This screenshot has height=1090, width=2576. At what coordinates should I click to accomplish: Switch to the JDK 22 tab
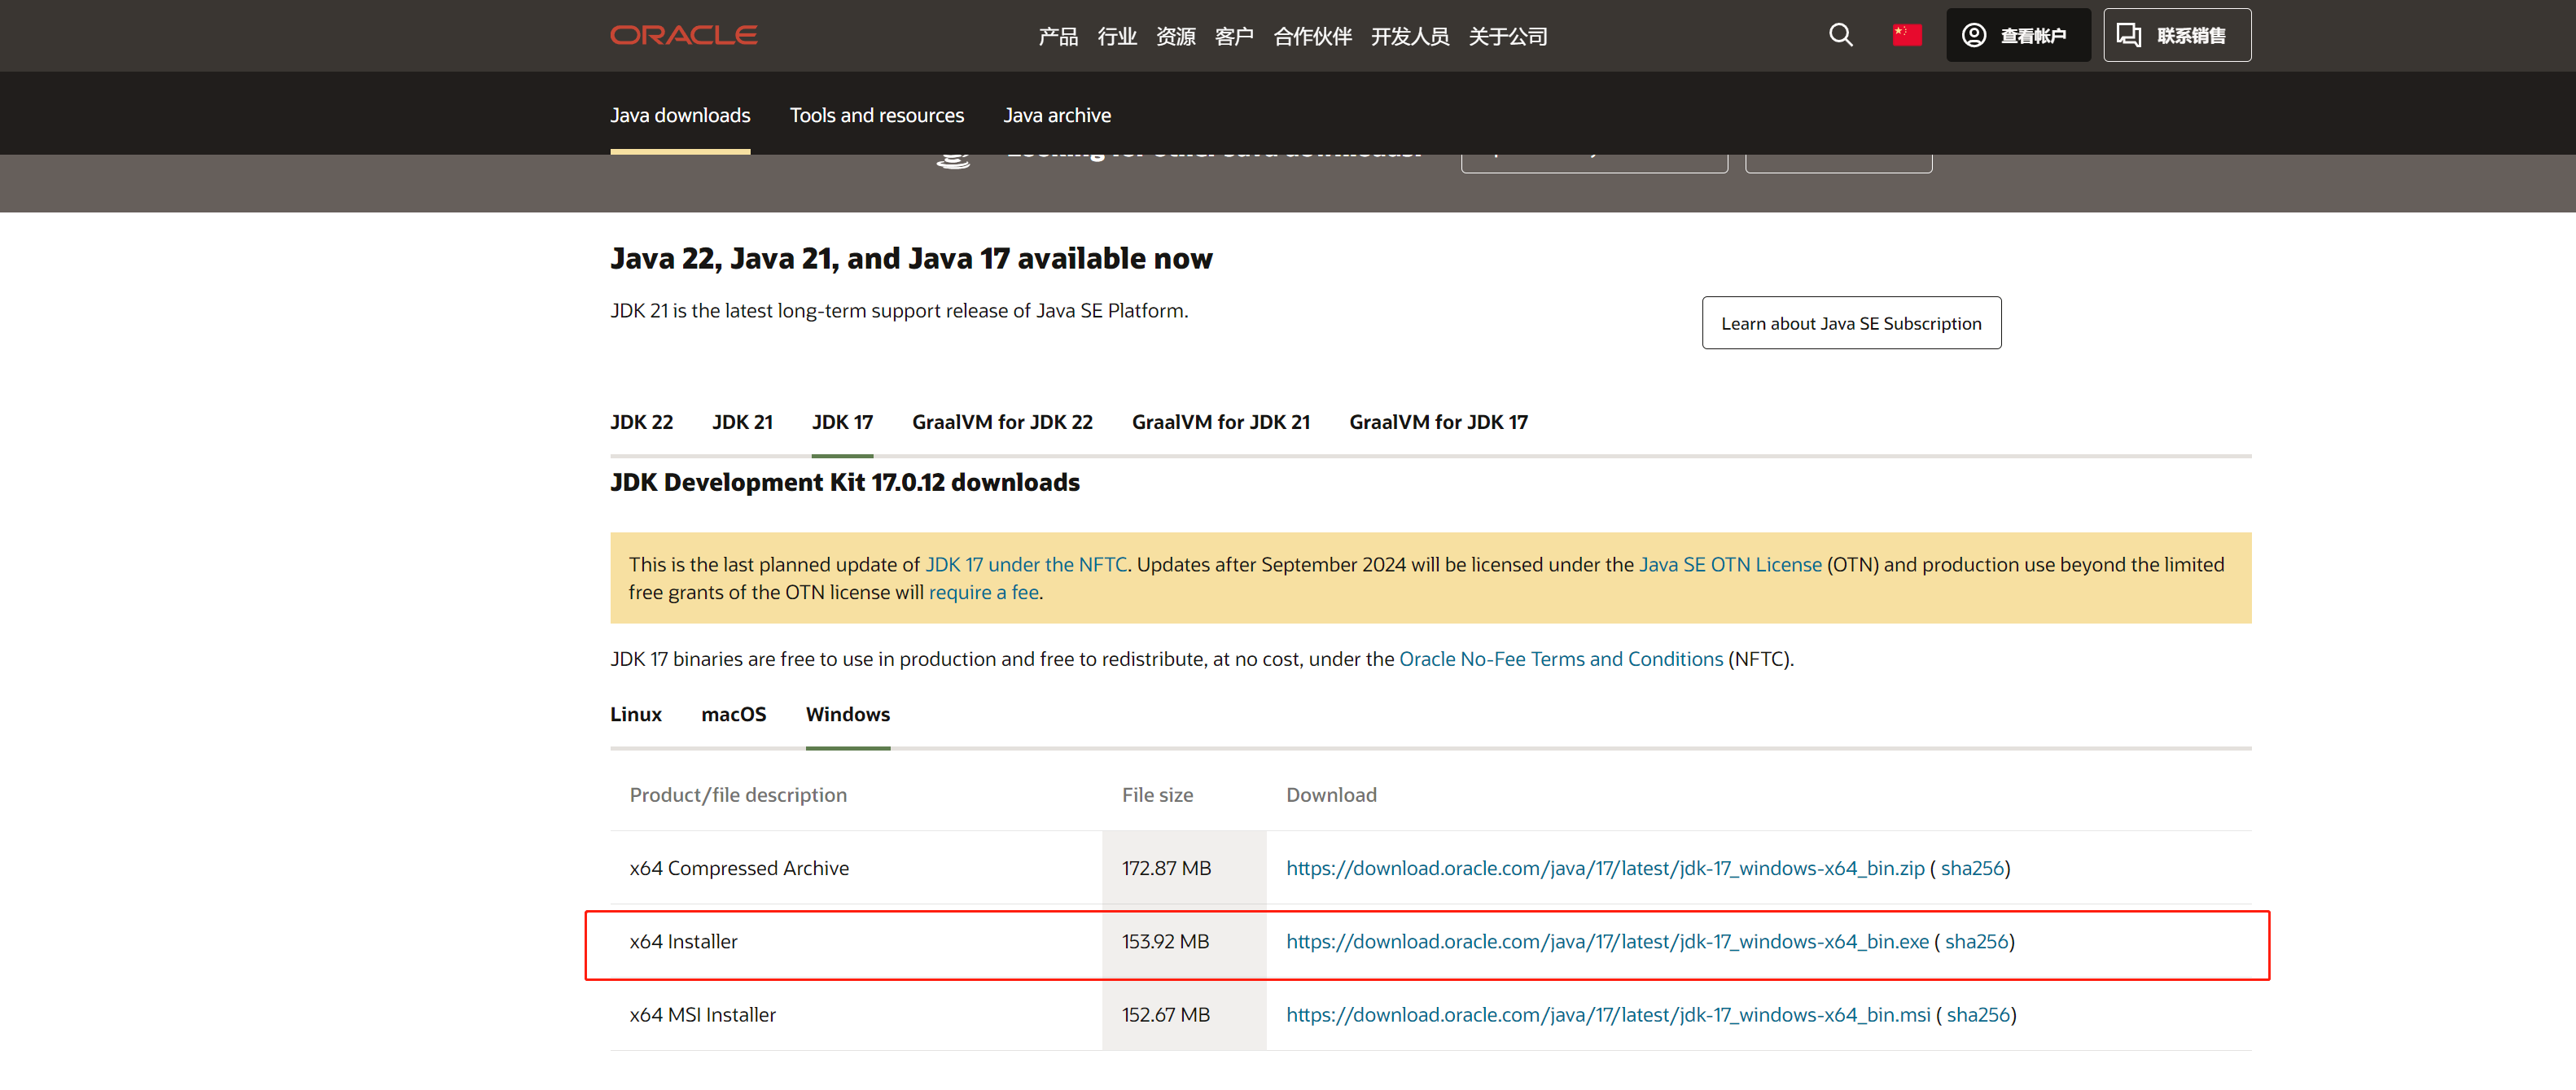[641, 422]
